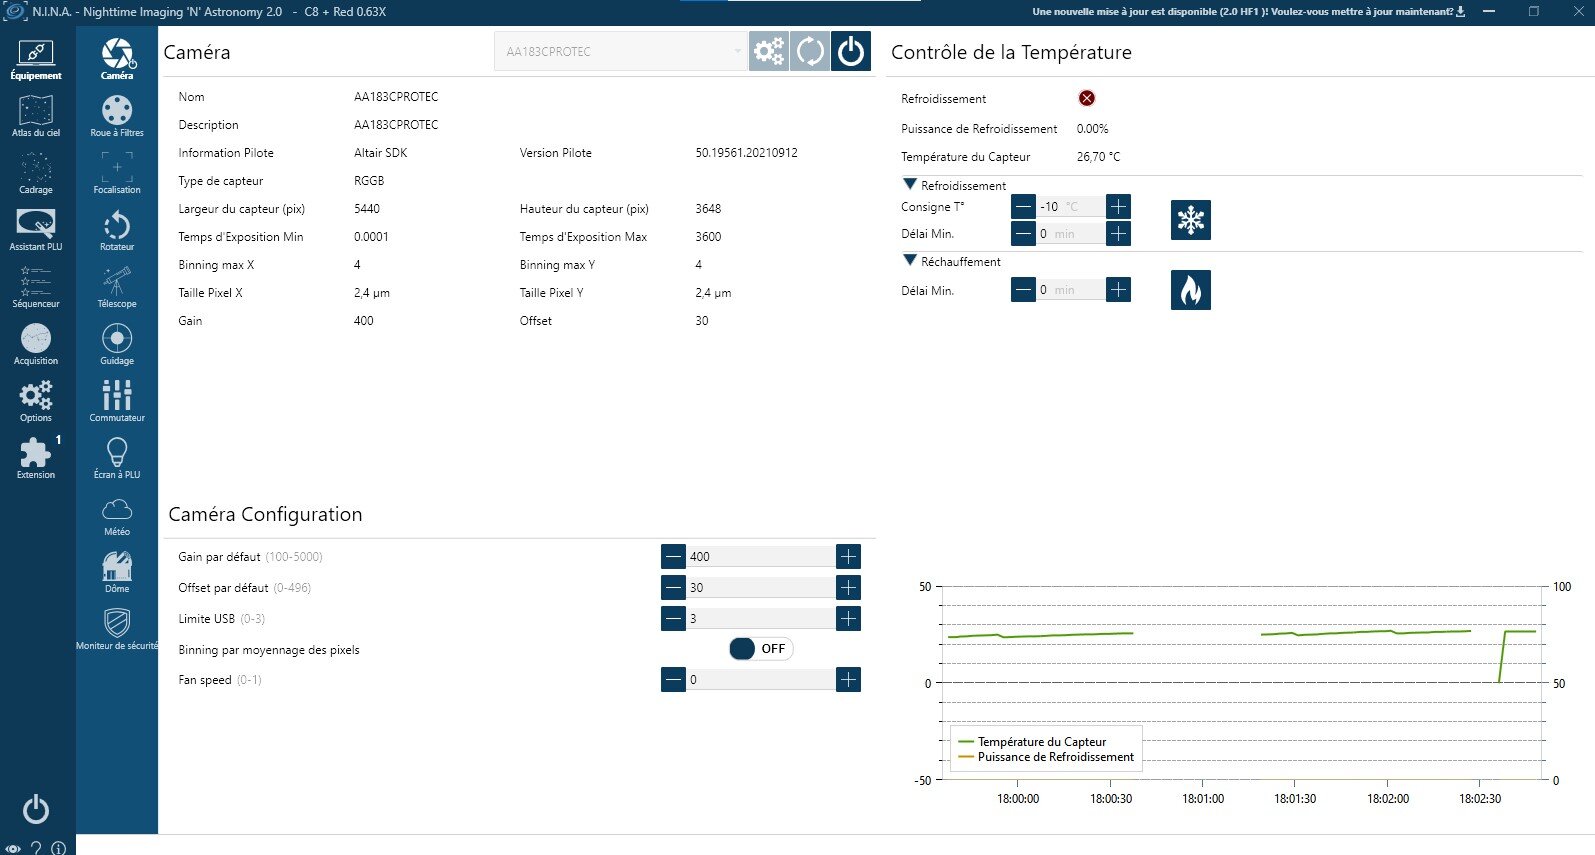The image size is (1595, 855).
Task: Collapse the Refroidissement section triangle
Action: 910,184
